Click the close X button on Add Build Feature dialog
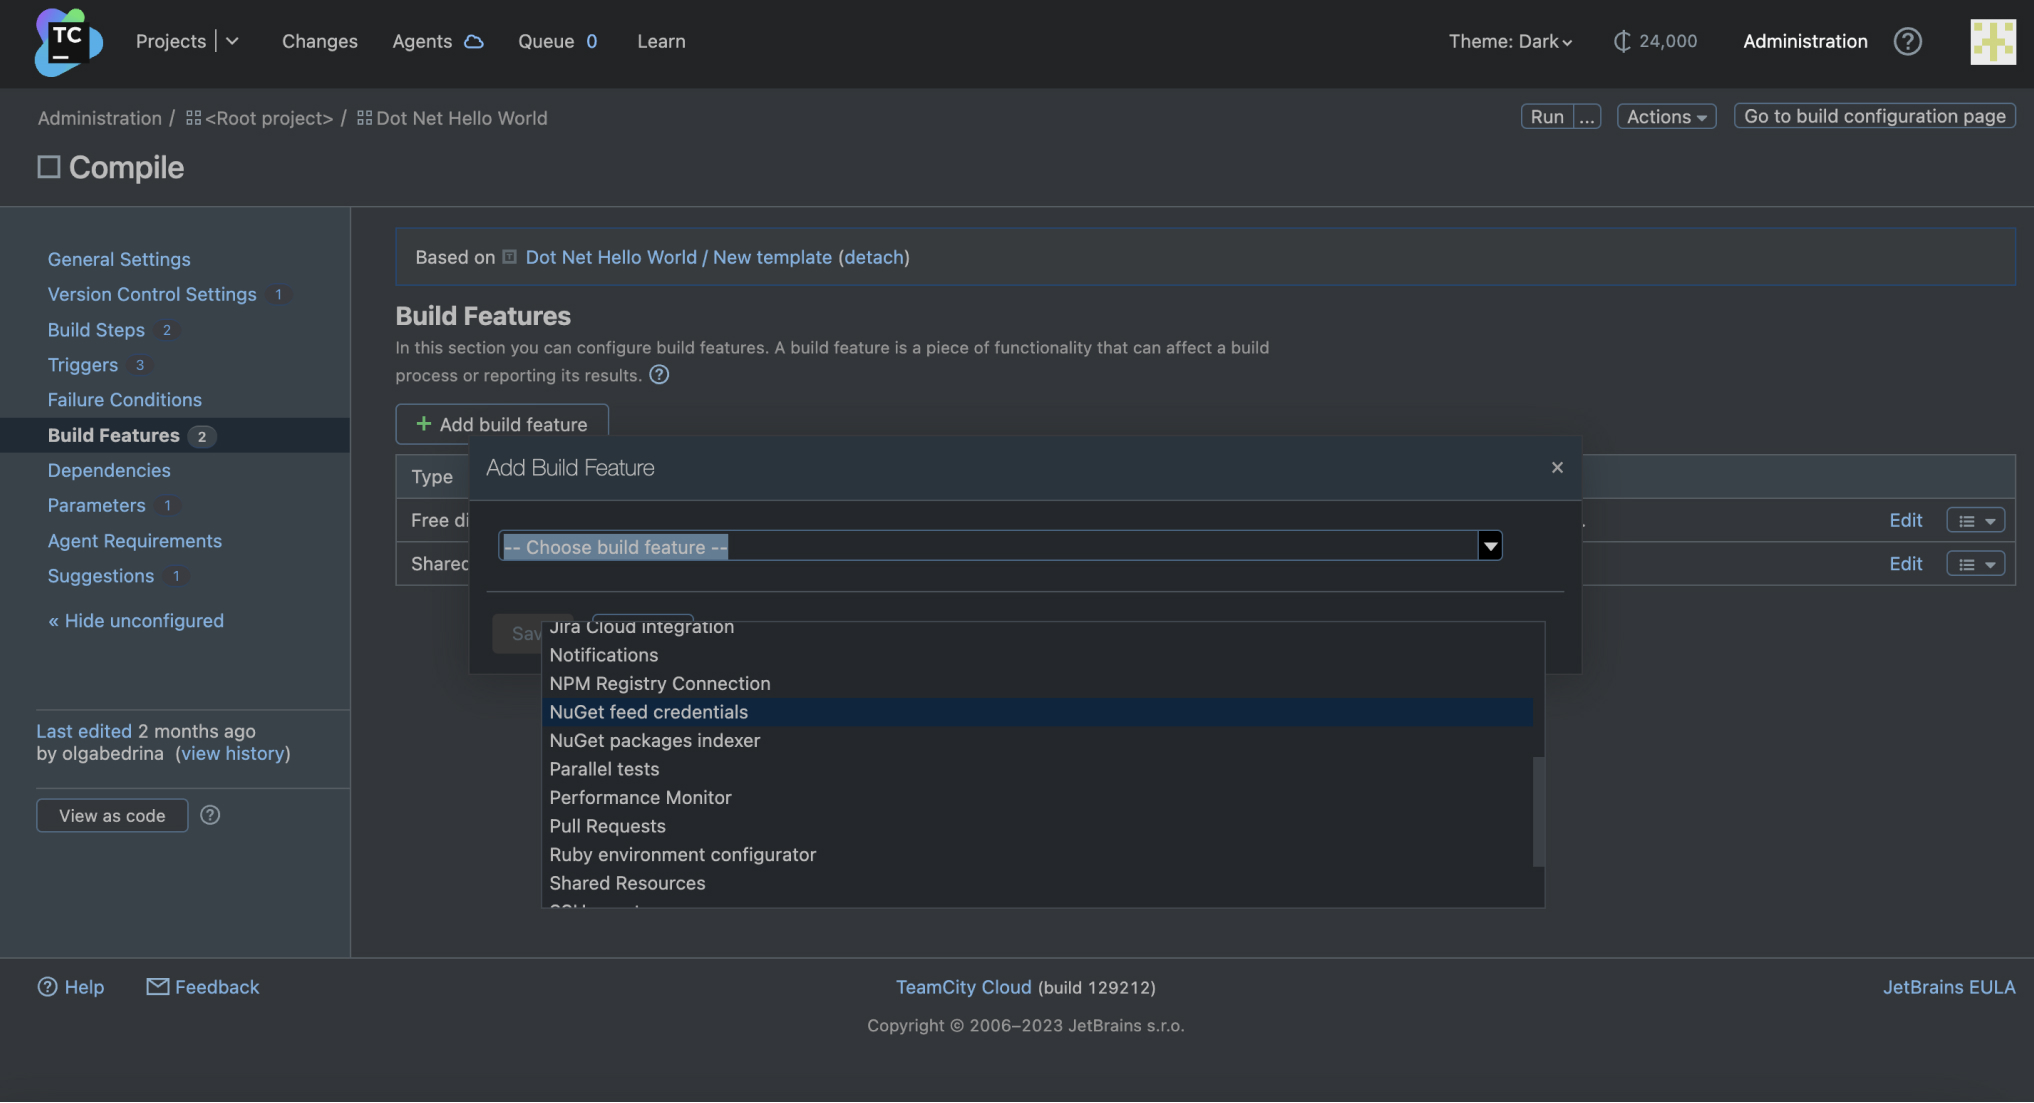The width and height of the screenshot is (2034, 1103). [1557, 467]
